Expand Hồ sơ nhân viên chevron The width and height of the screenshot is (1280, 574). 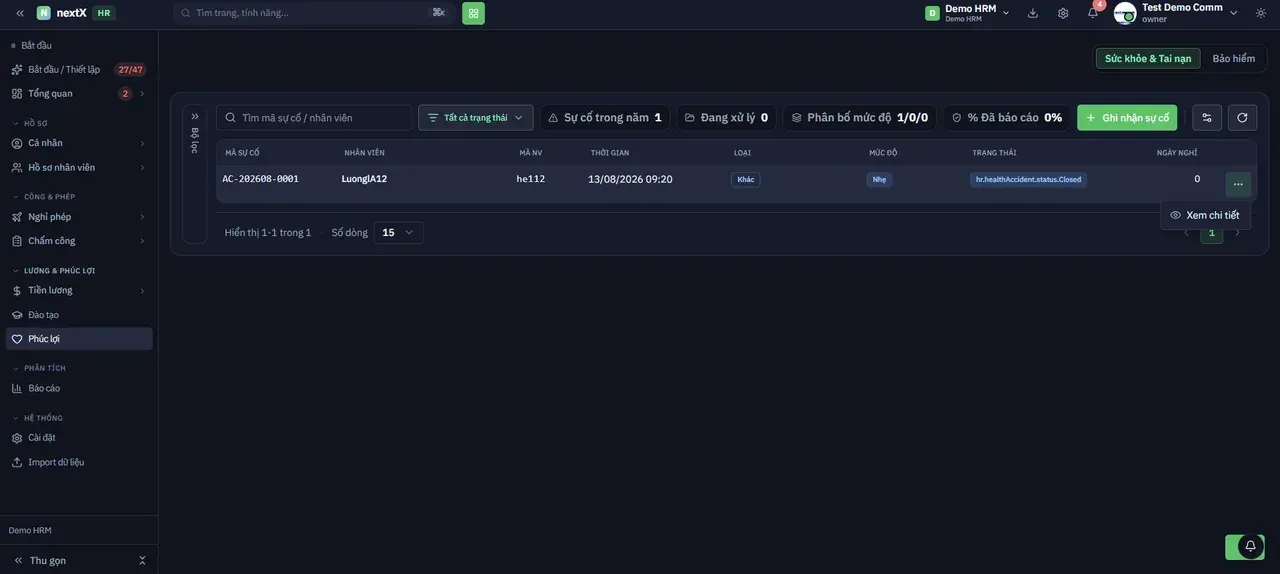(x=142, y=168)
